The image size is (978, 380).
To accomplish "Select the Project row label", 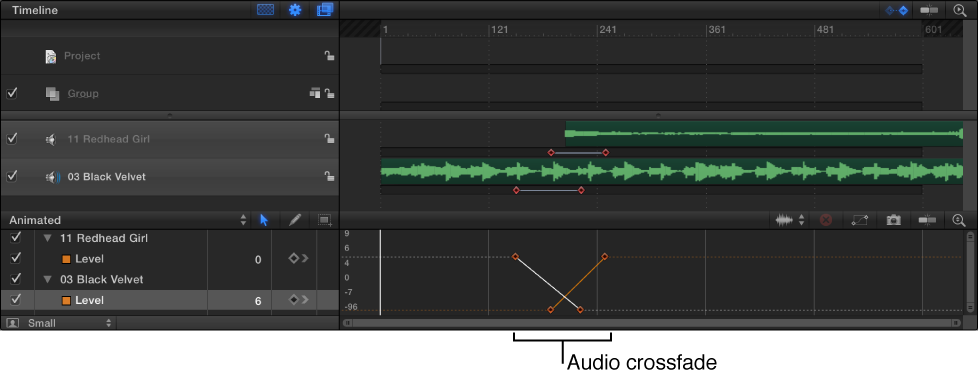I will [x=82, y=56].
